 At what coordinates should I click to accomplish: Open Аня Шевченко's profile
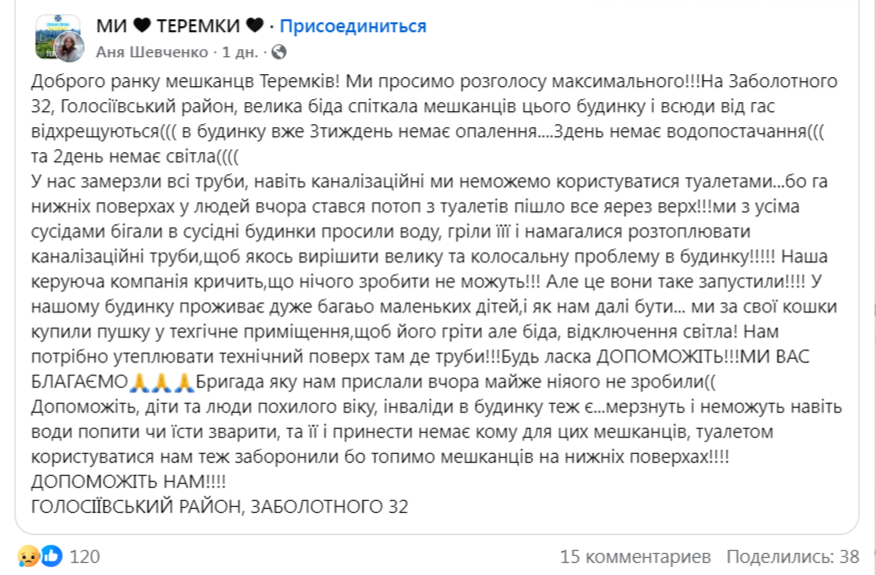154,51
